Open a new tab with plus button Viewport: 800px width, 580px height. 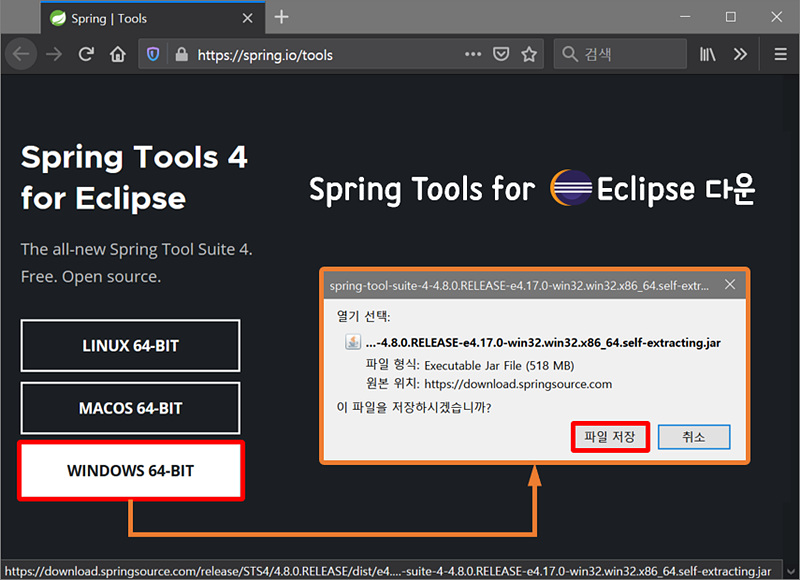281,17
